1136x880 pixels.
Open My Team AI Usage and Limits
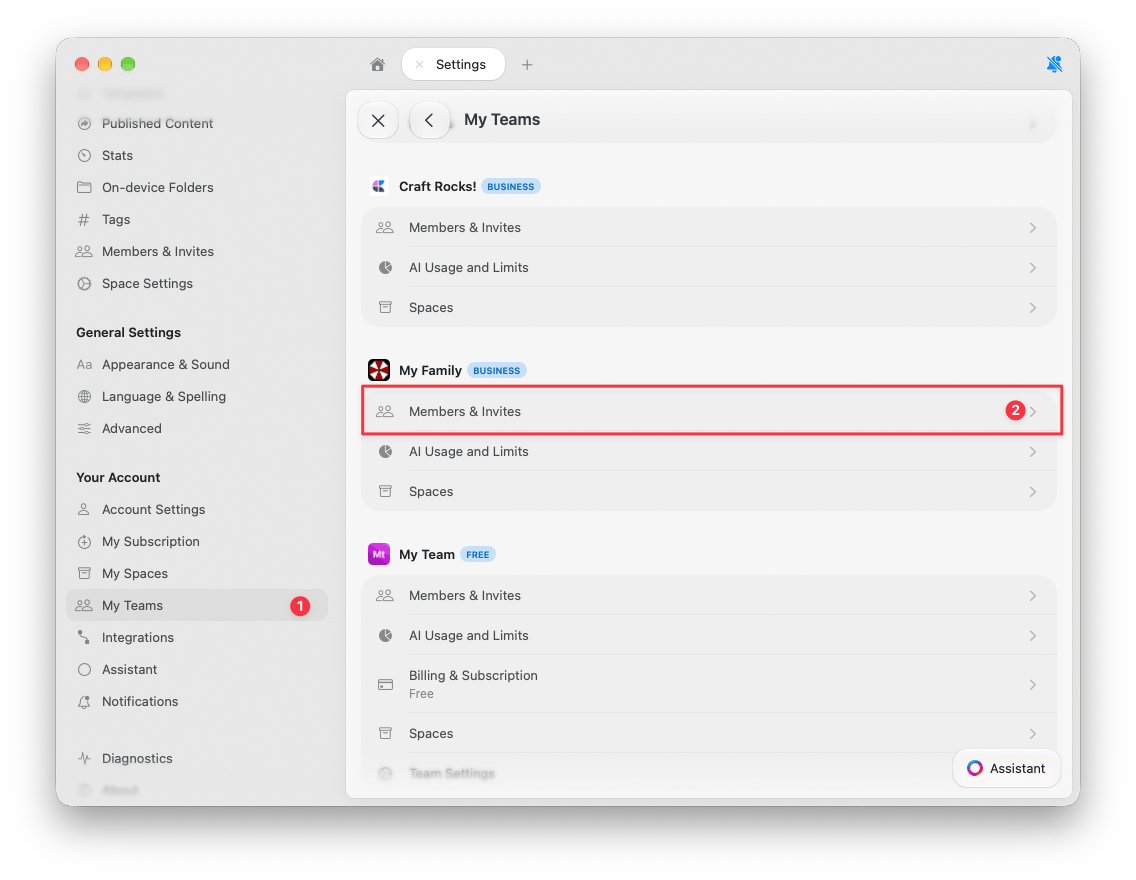709,635
